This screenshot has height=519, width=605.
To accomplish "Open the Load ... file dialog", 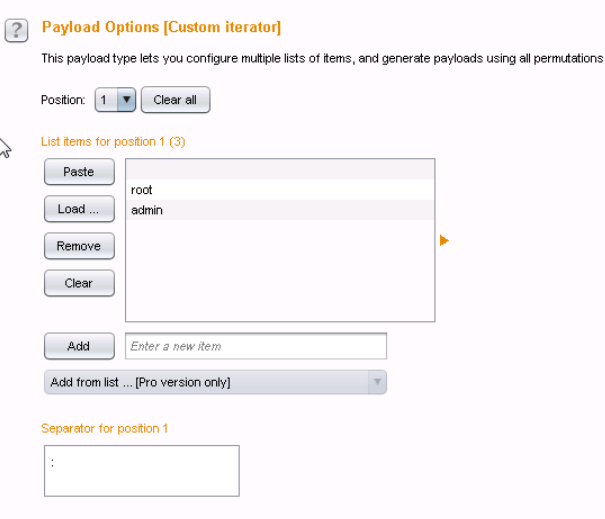I will pyautogui.click(x=79, y=209).
